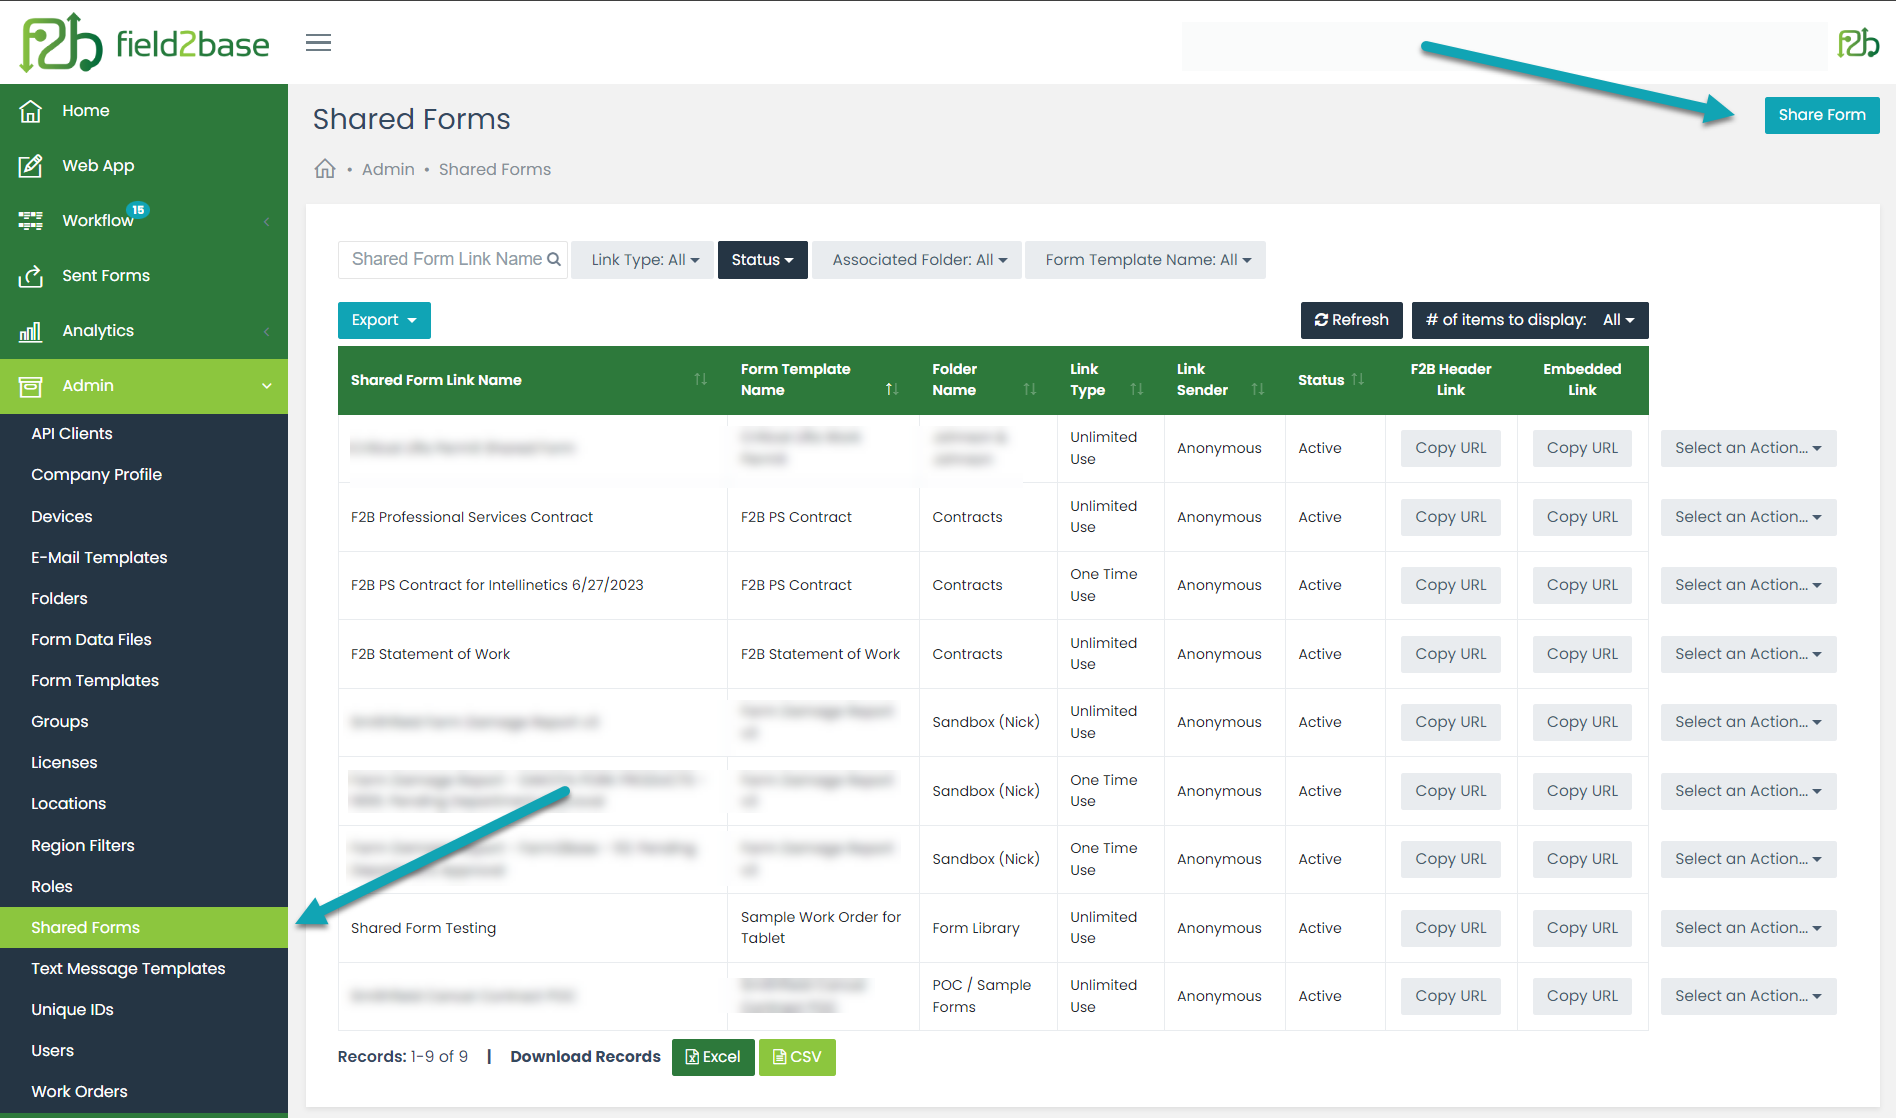Open Region Filters menu item
Image resolution: width=1896 pixels, height=1118 pixels.
(x=83, y=846)
